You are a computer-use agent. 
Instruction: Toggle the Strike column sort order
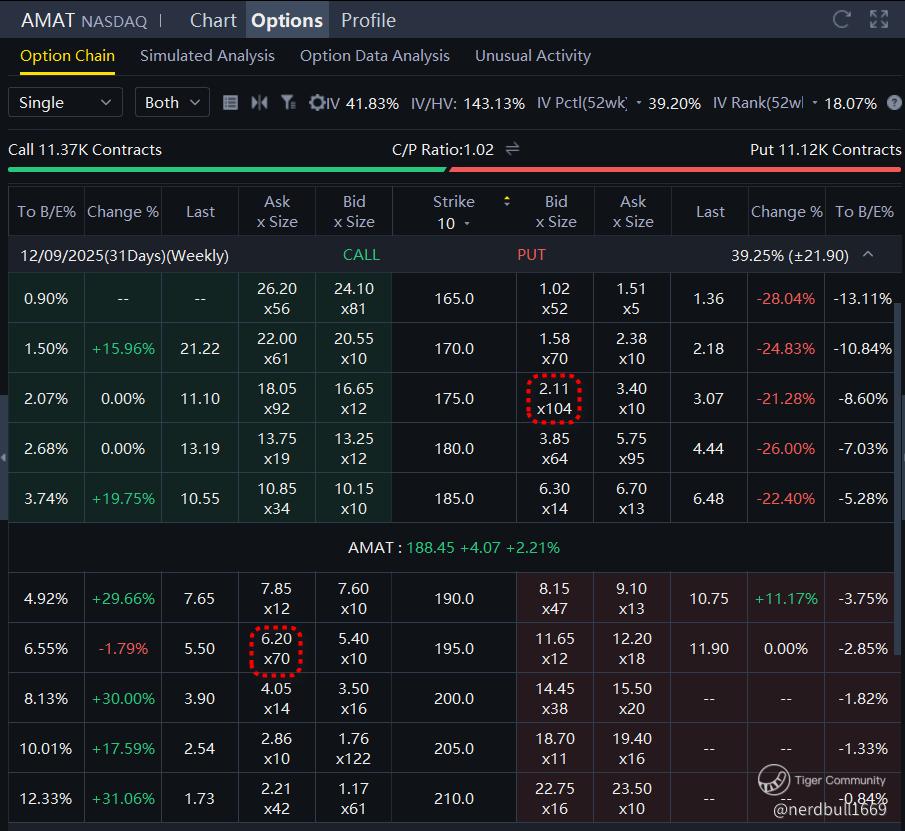(x=507, y=201)
